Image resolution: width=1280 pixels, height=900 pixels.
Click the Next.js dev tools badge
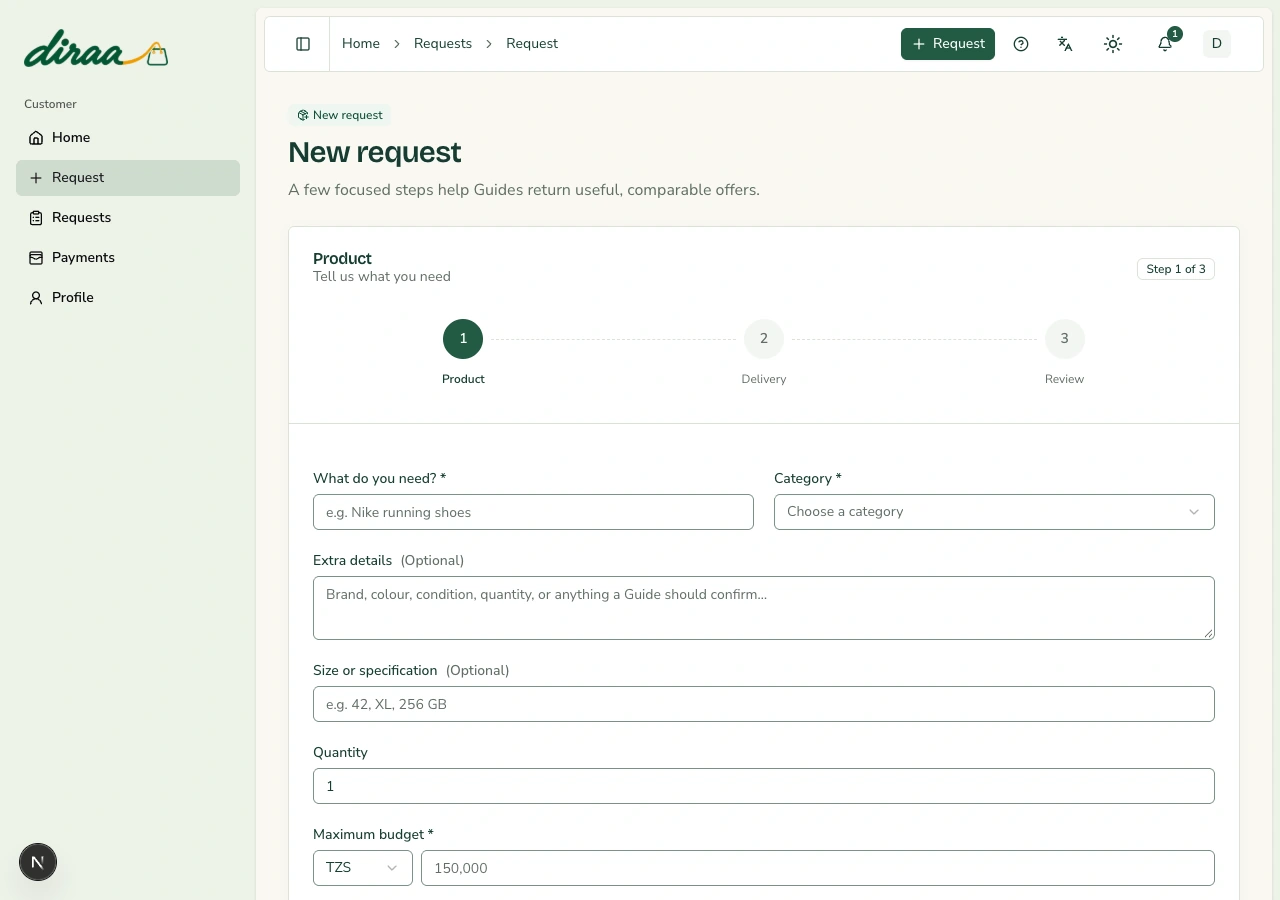tap(38, 862)
